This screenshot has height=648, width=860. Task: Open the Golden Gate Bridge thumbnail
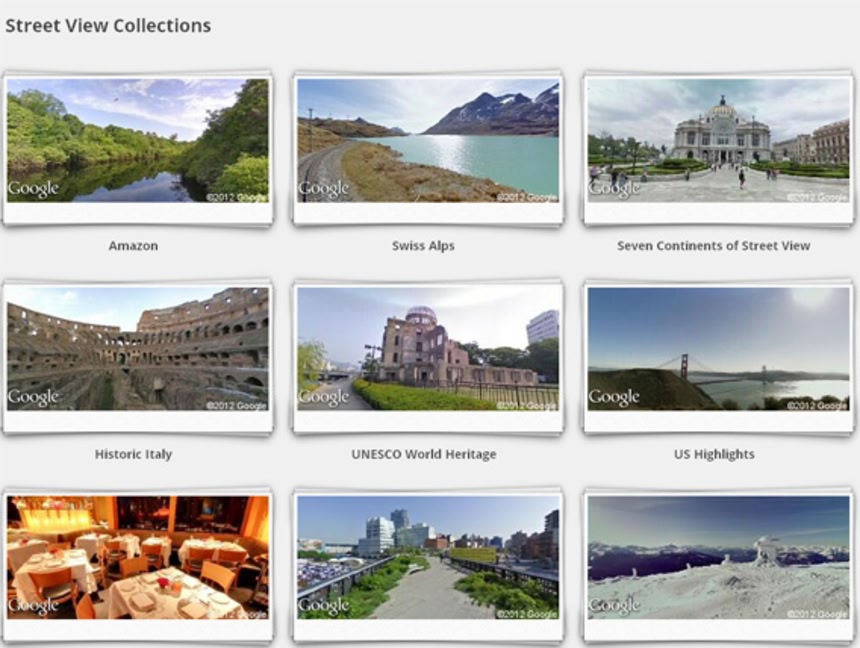[x=718, y=348]
